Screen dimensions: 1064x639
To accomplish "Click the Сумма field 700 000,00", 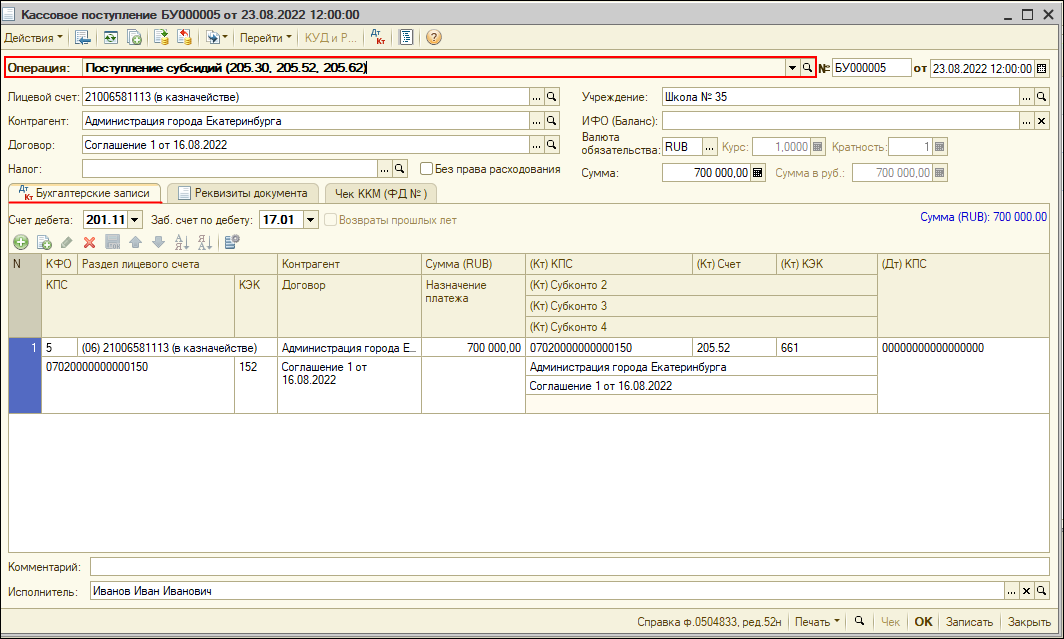I will pyautogui.click(x=706, y=173).
